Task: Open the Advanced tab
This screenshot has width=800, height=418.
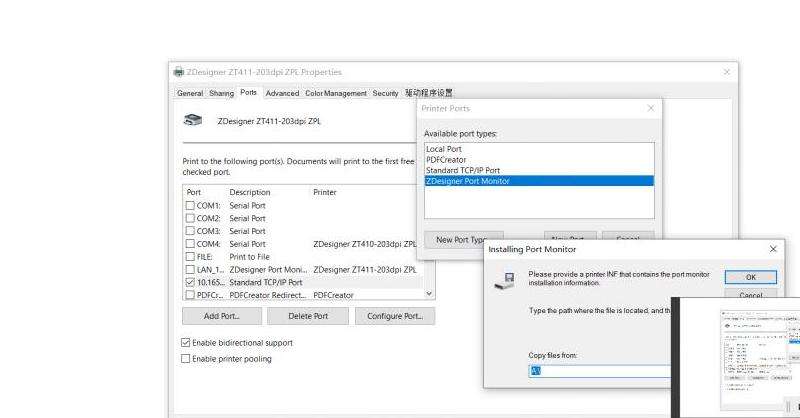Action: pyautogui.click(x=282, y=93)
